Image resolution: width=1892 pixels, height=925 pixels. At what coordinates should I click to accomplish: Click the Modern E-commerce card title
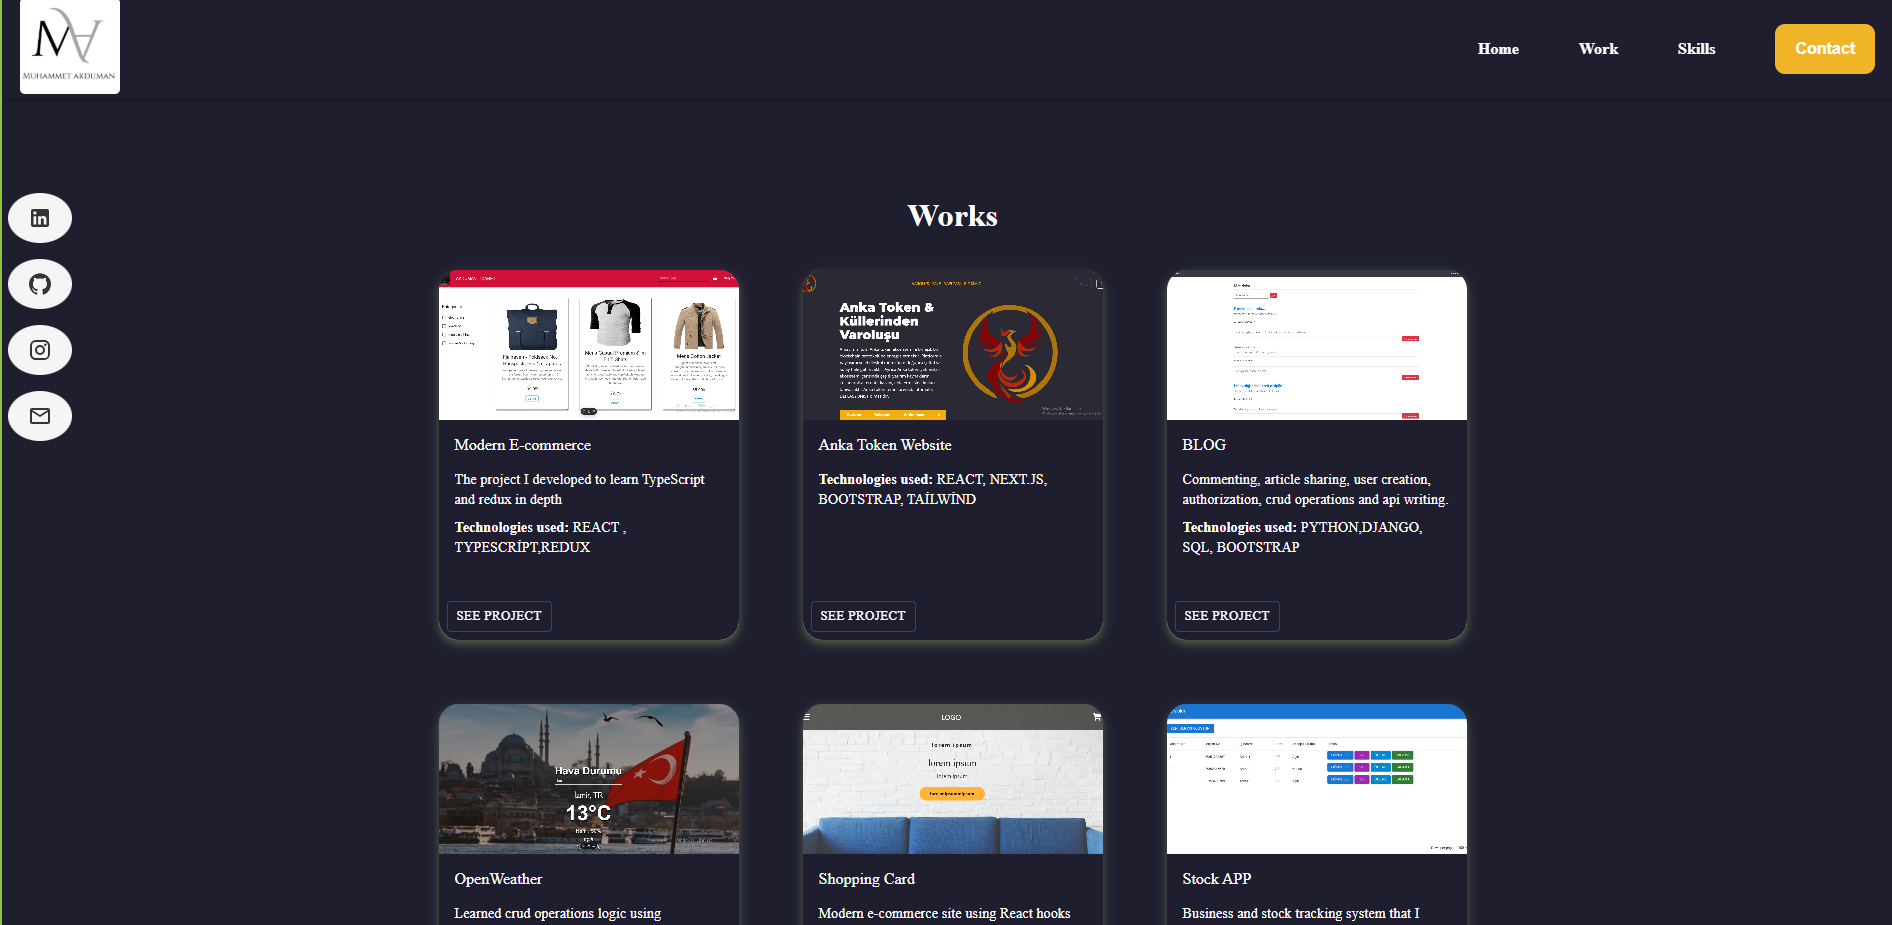click(522, 445)
